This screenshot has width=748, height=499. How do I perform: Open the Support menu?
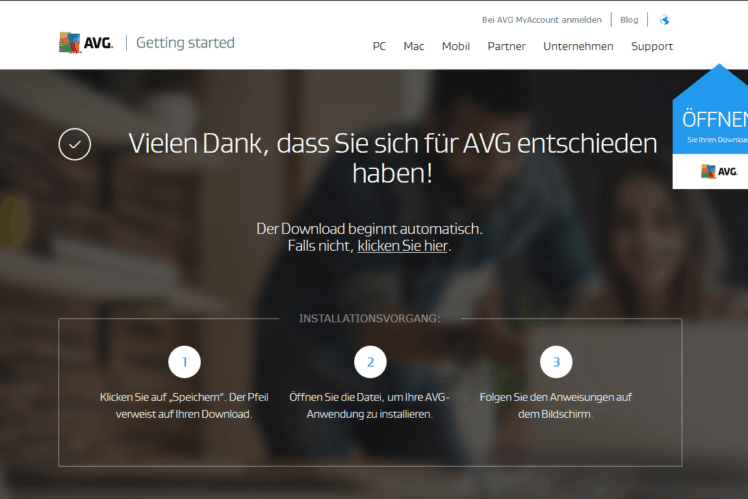coord(652,46)
